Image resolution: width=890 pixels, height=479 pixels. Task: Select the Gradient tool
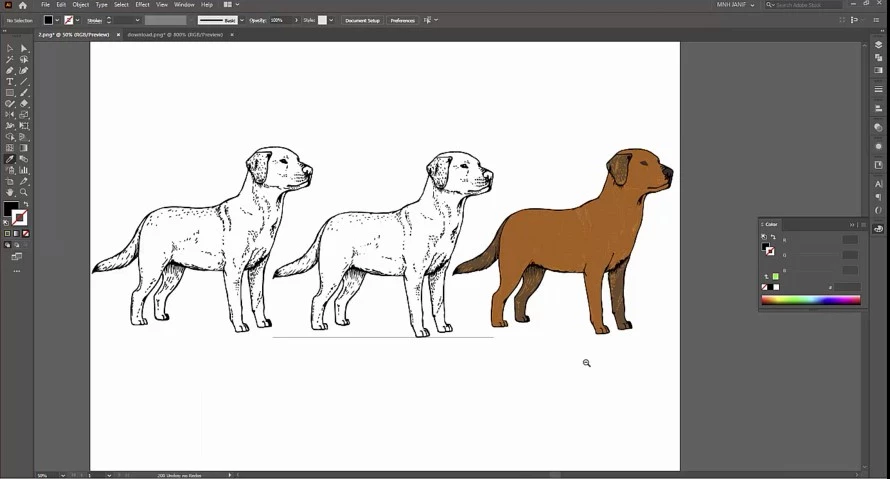(x=24, y=148)
